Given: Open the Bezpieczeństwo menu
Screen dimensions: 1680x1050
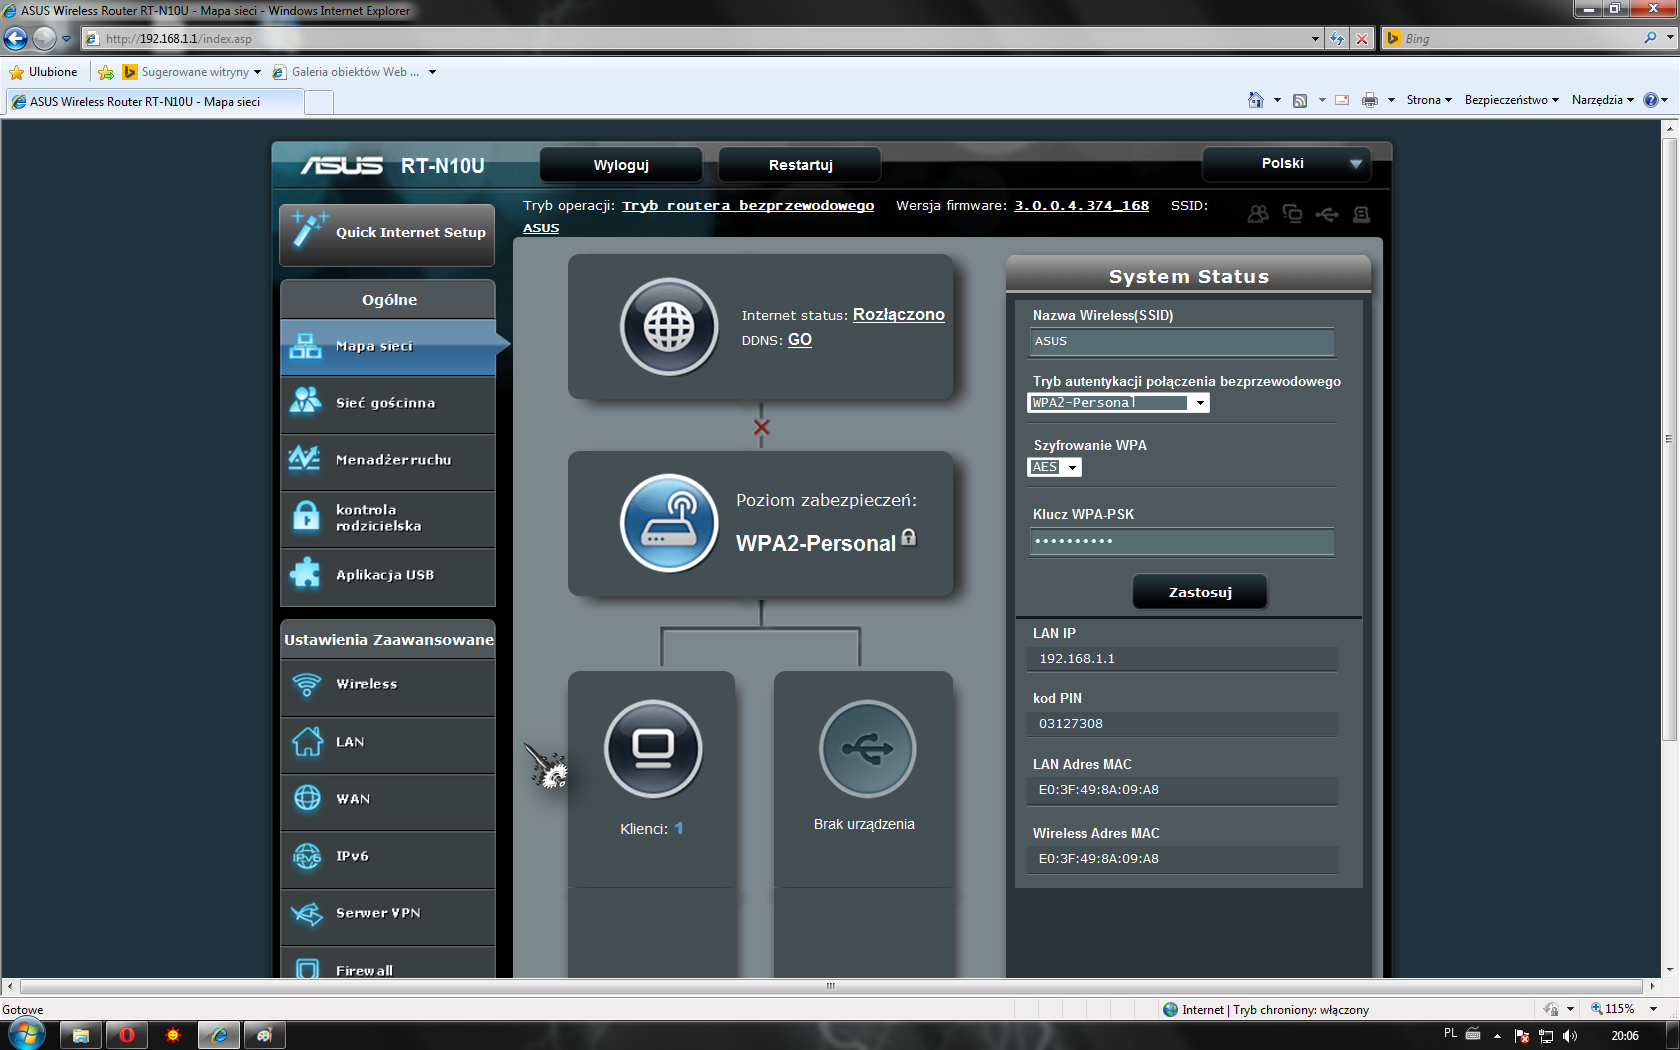Looking at the screenshot, I should [x=1511, y=100].
